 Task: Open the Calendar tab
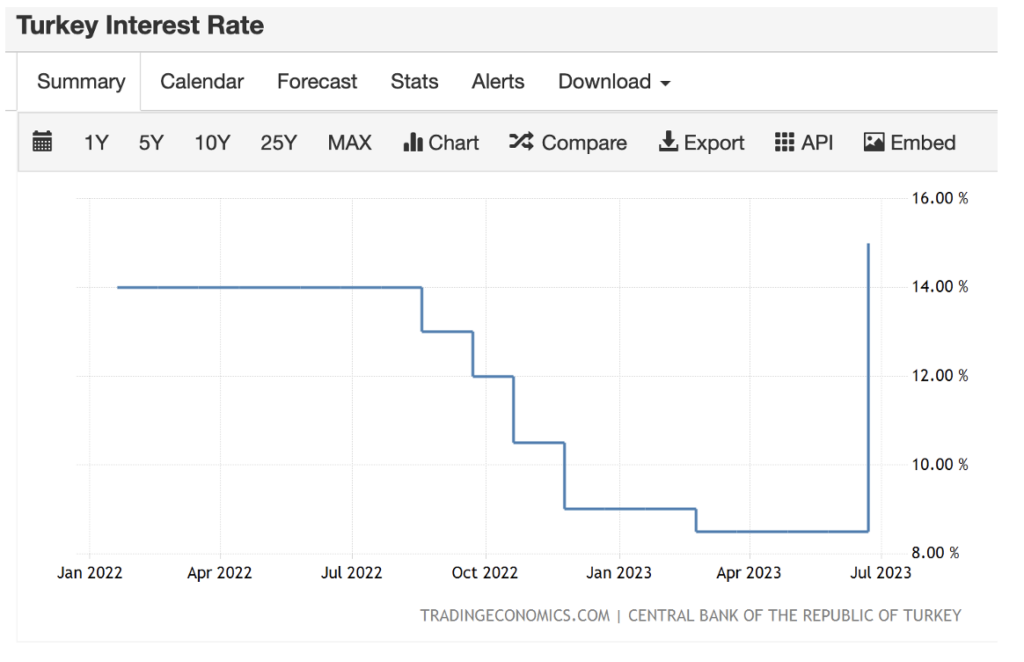click(x=202, y=82)
